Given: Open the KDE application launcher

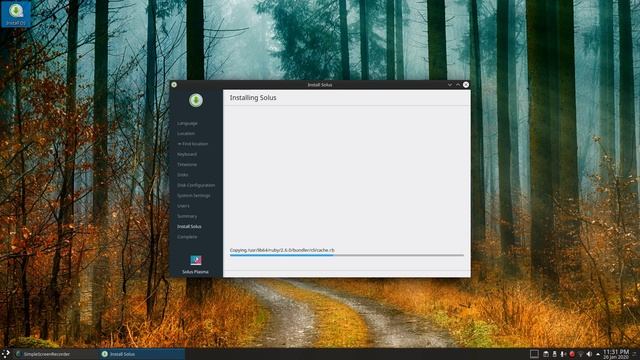Looking at the screenshot, I should click(5, 354).
